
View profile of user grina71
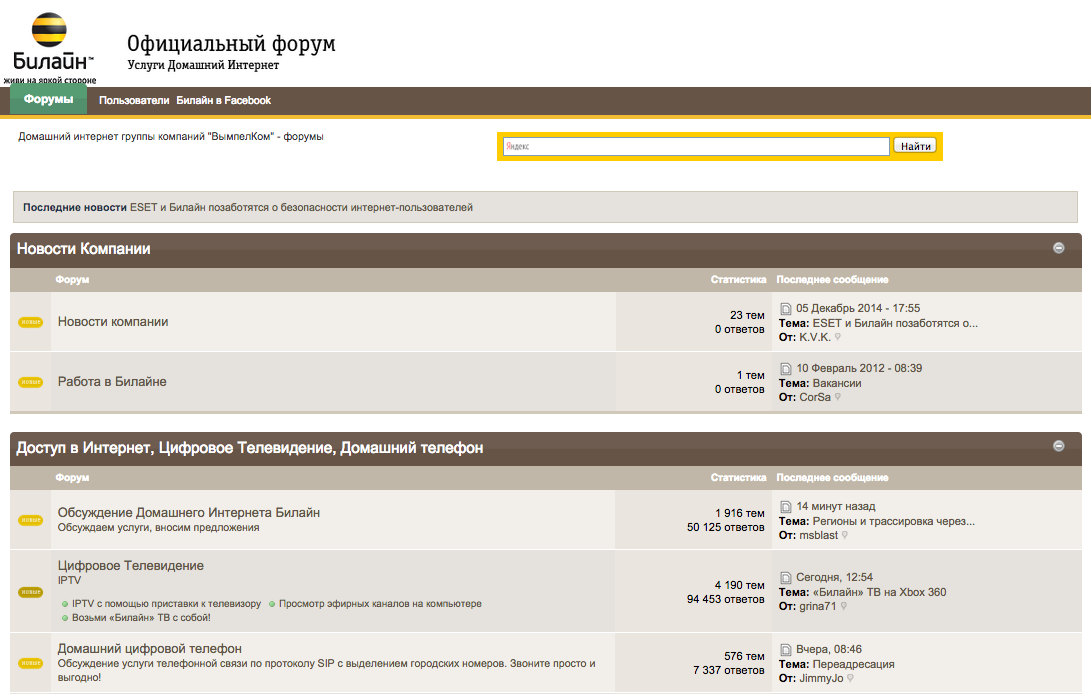coord(818,606)
